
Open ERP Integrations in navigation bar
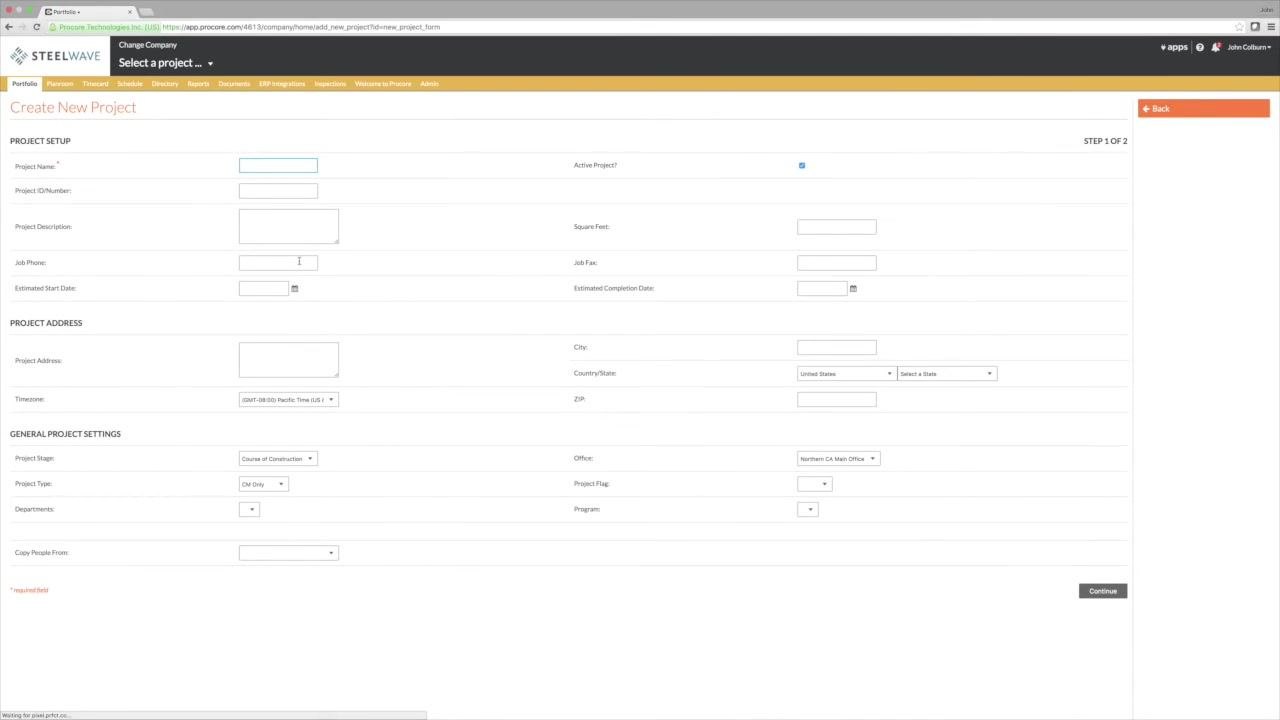(x=282, y=84)
